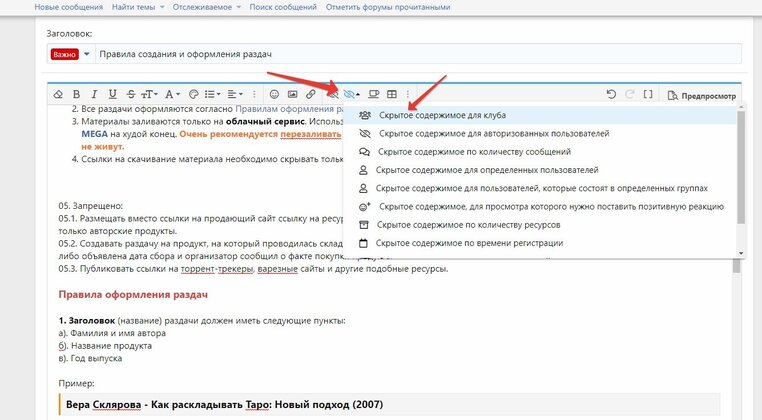The image size is (762, 420).
Task: Choose hidden content for users in определенных группах
Action: 539,188
